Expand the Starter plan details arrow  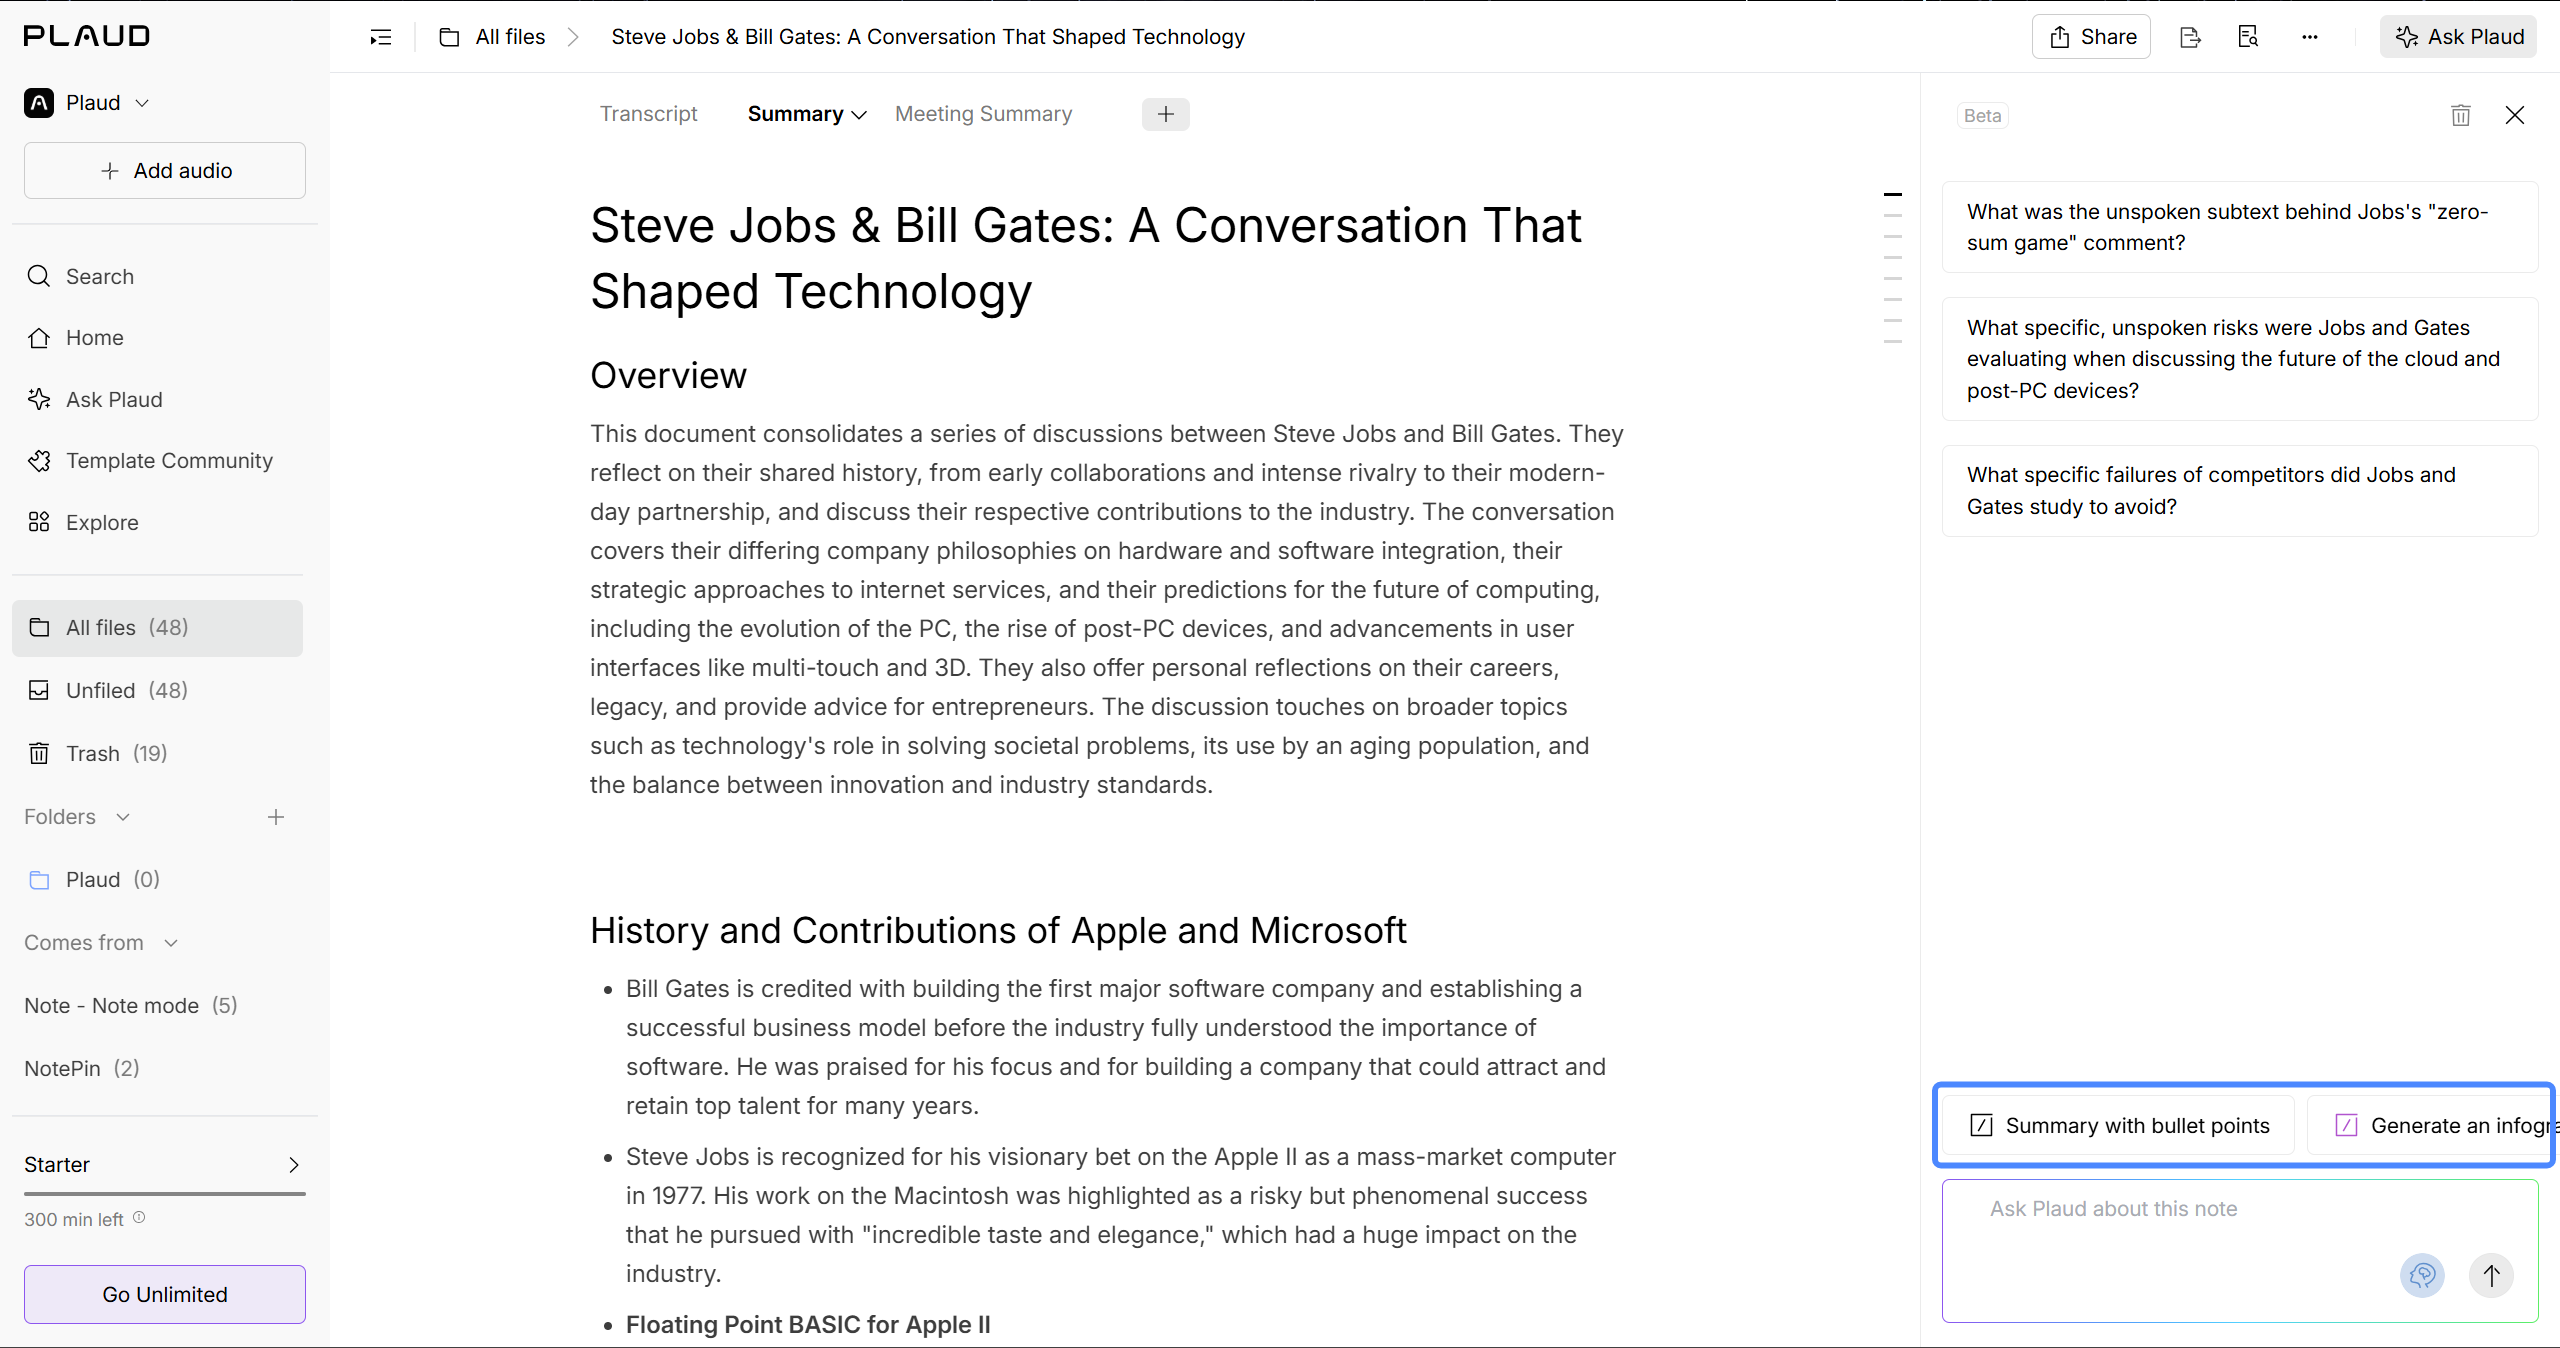(293, 1165)
